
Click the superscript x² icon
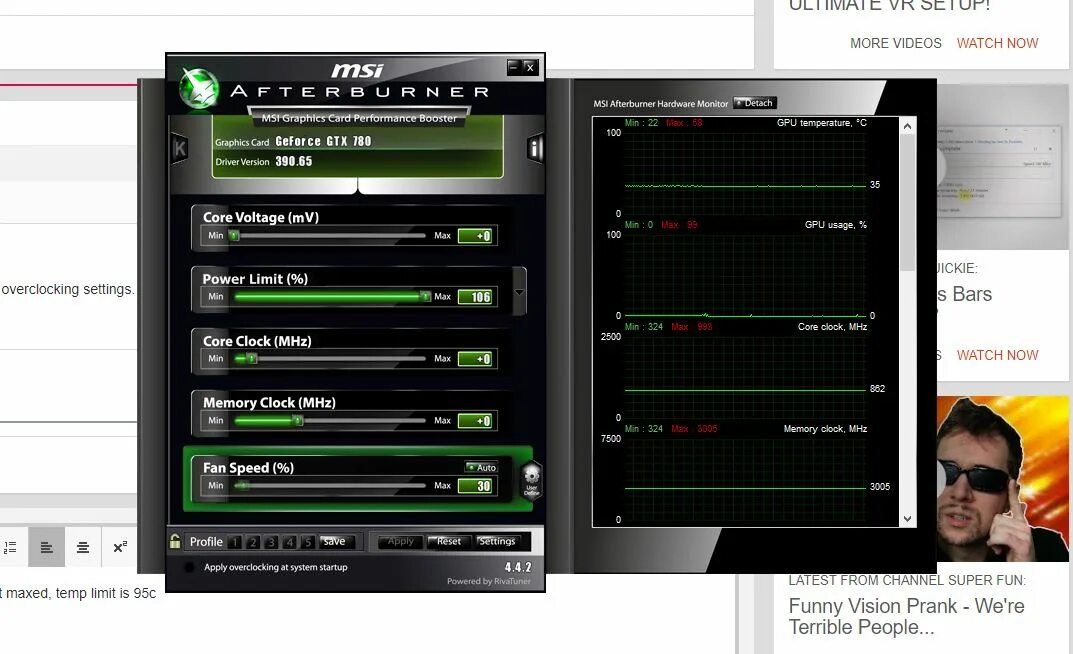click(120, 547)
